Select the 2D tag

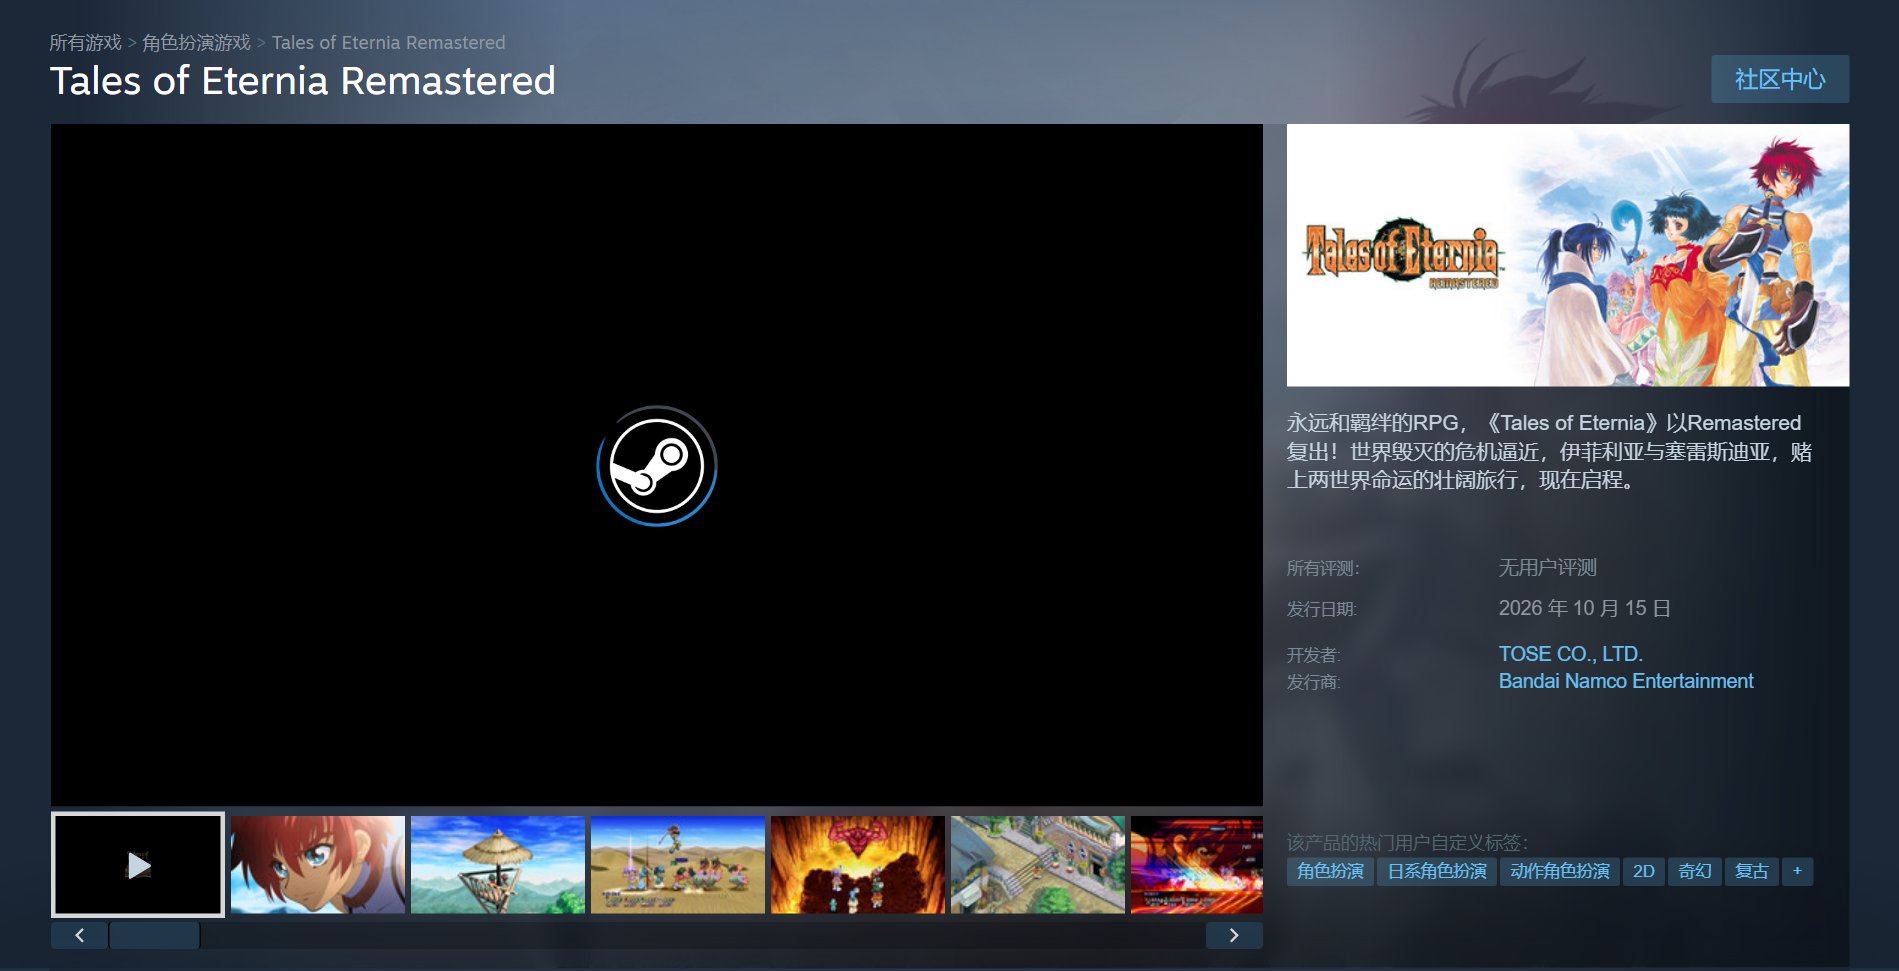(1644, 871)
